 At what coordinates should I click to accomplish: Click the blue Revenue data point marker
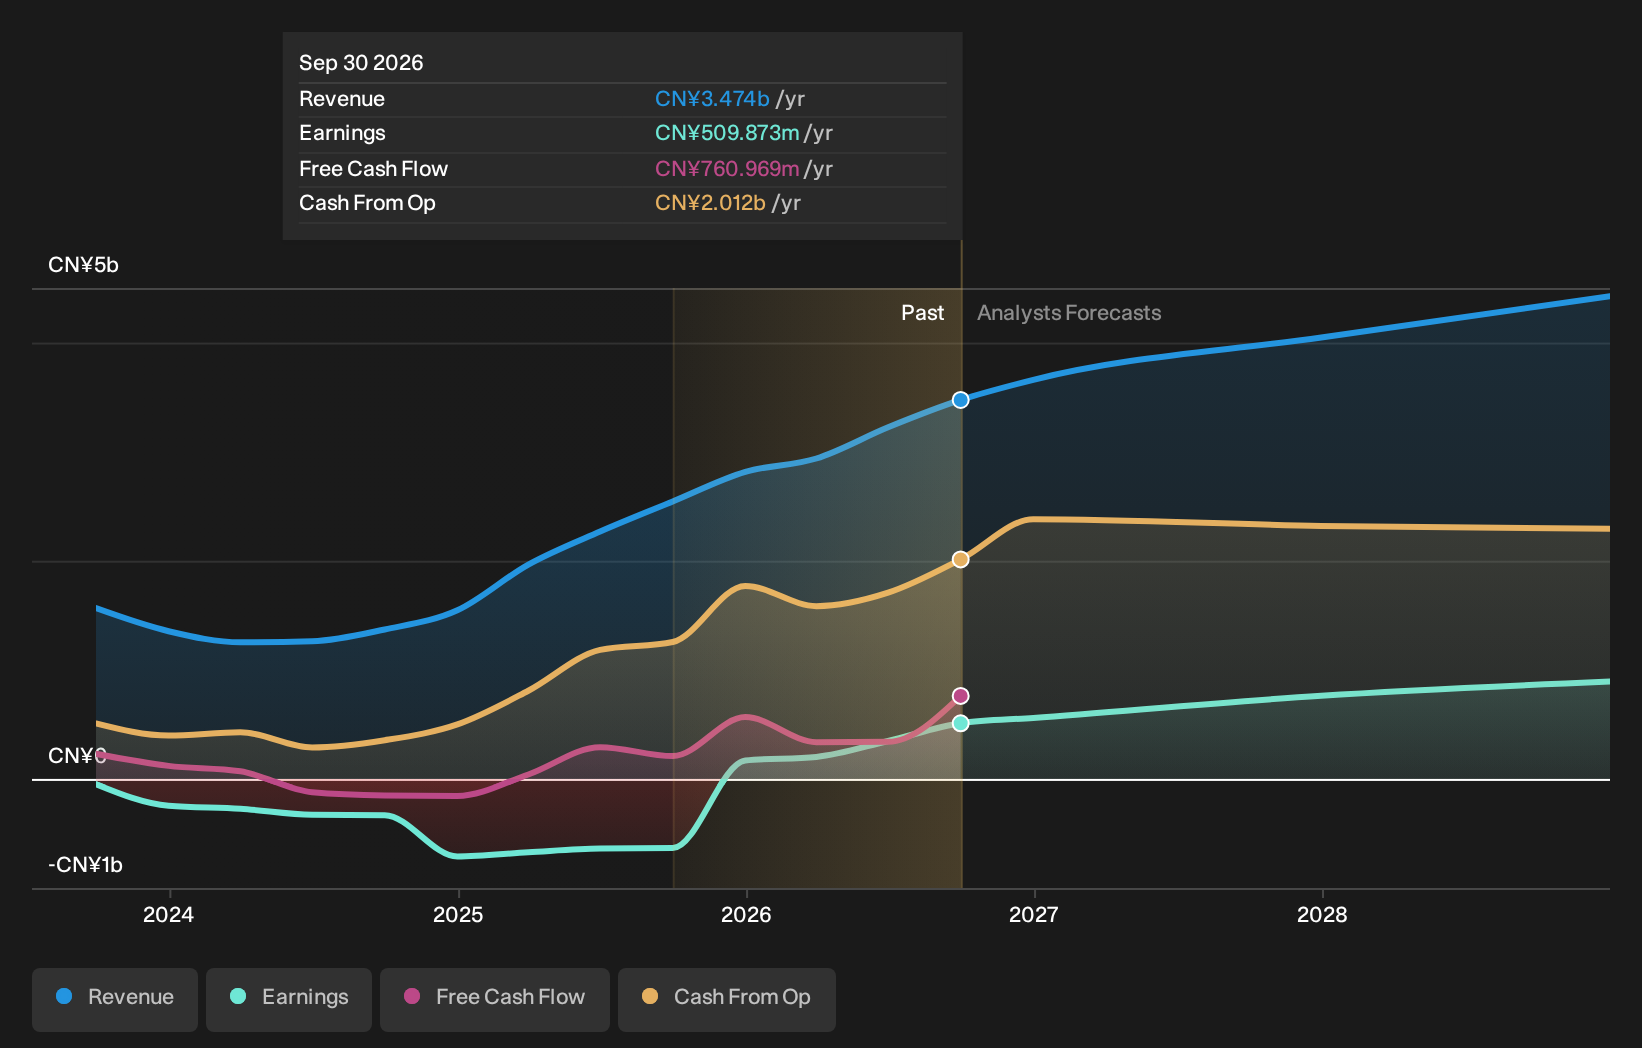coord(960,400)
